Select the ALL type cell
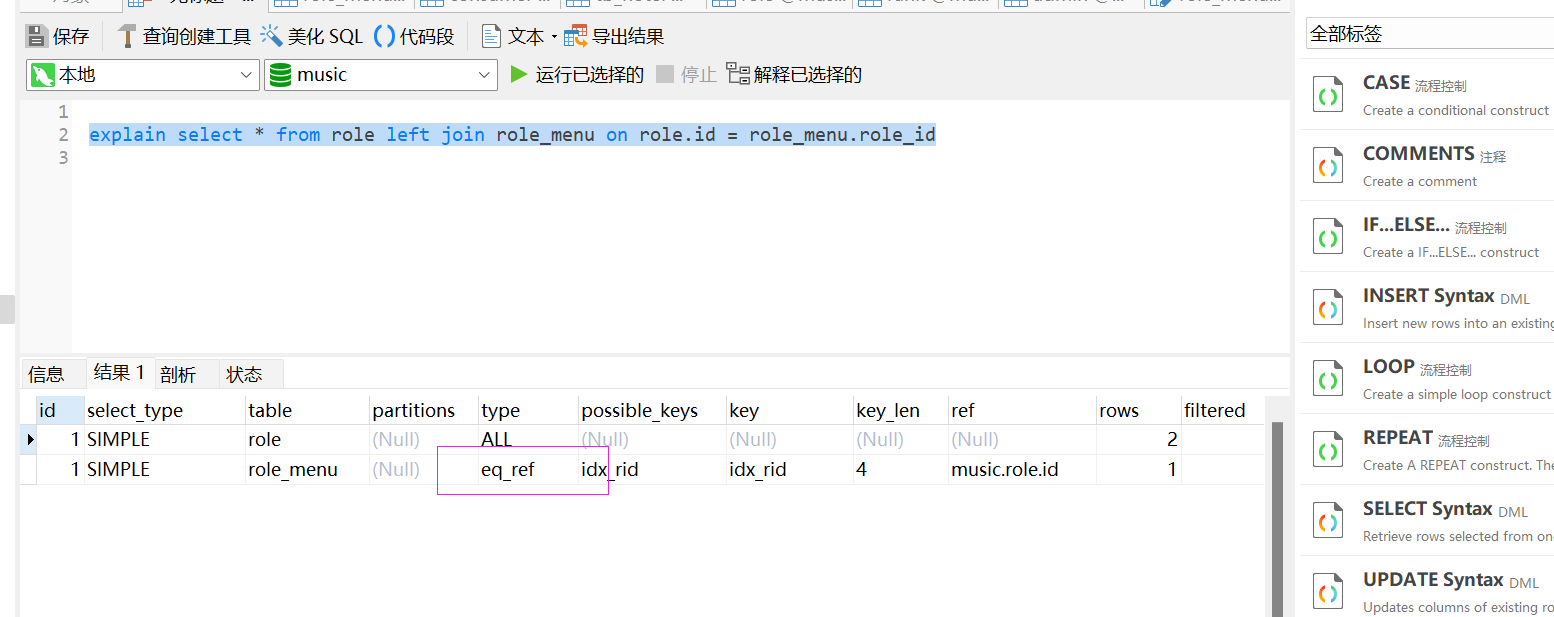 click(528, 439)
